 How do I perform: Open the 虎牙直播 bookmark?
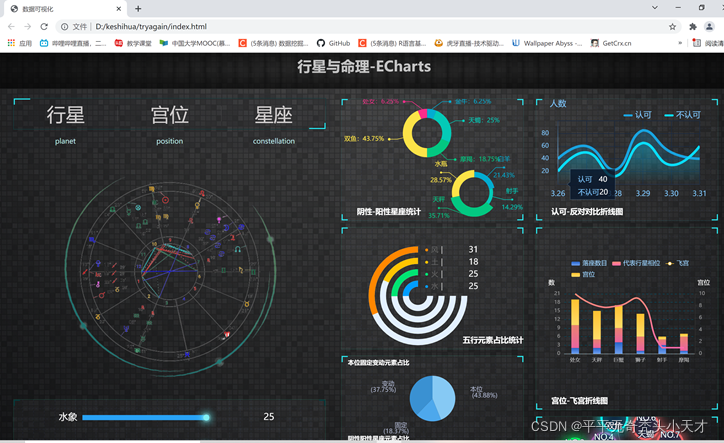469,43
